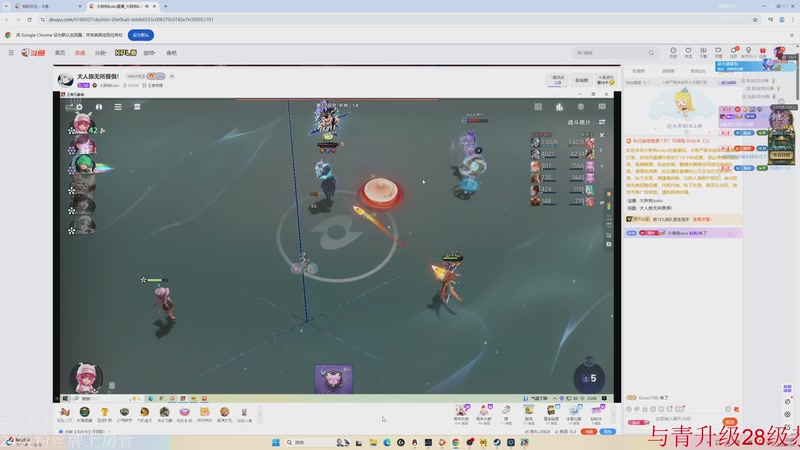Close the 战斗统计 battle stats panel
The width and height of the screenshot is (800, 450).
tap(602, 135)
